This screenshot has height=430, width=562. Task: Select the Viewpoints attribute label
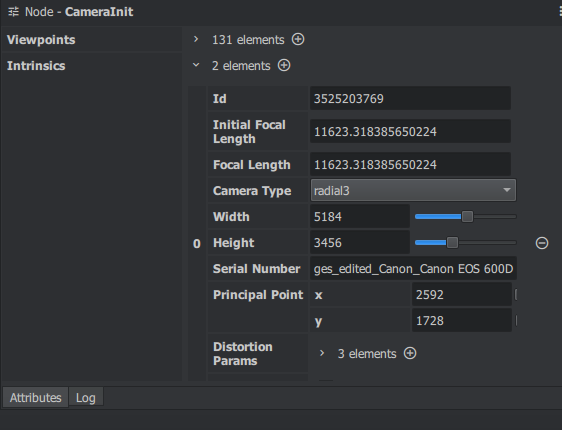click(41, 40)
